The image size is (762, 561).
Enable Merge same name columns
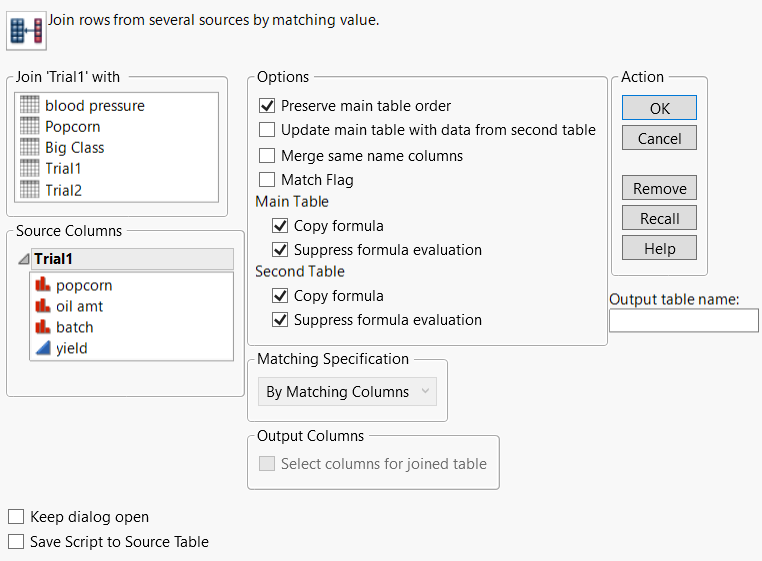tap(267, 156)
